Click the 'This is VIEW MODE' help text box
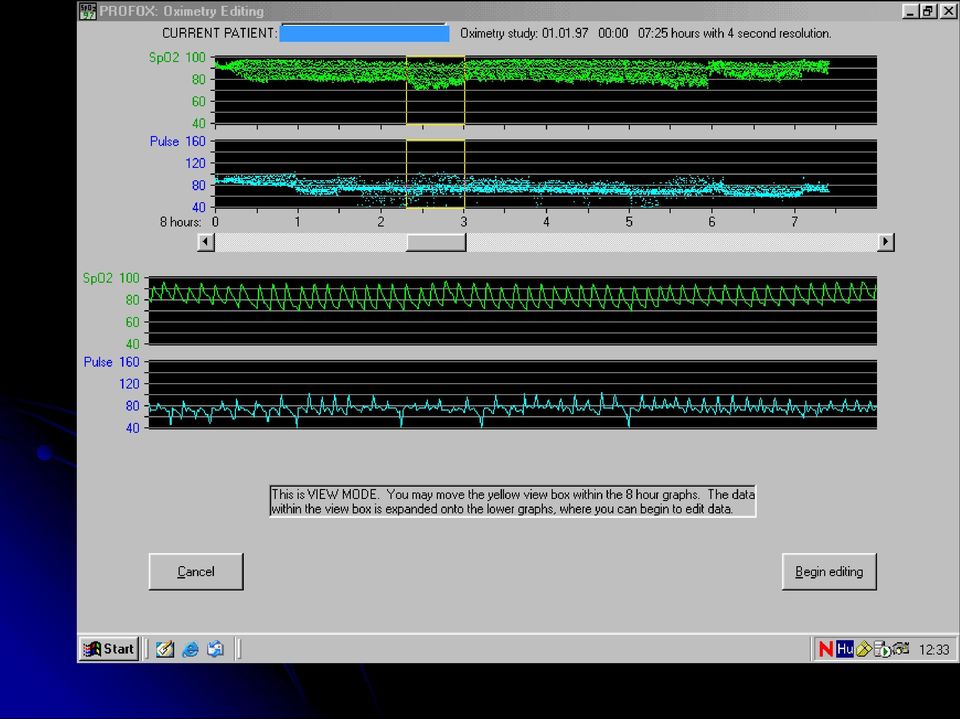960x719 pixels. tap(513, 502)
